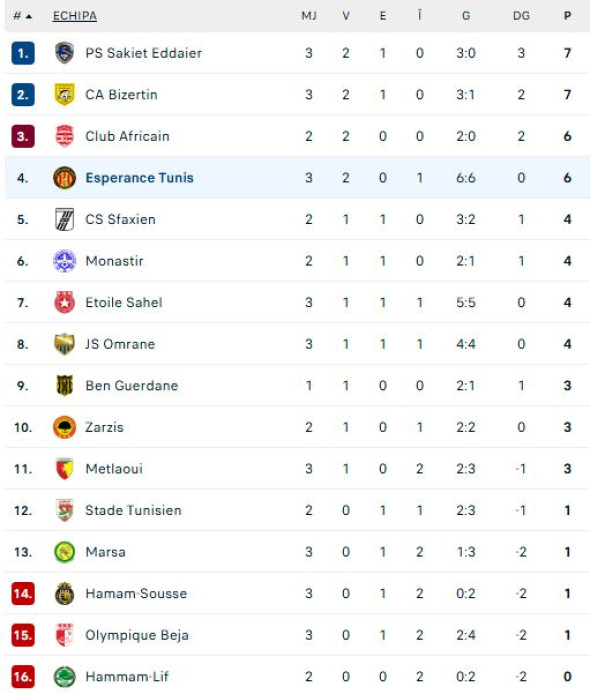Sort by the ECHIPA column header

pyautogui.click(x=75, y=16)
